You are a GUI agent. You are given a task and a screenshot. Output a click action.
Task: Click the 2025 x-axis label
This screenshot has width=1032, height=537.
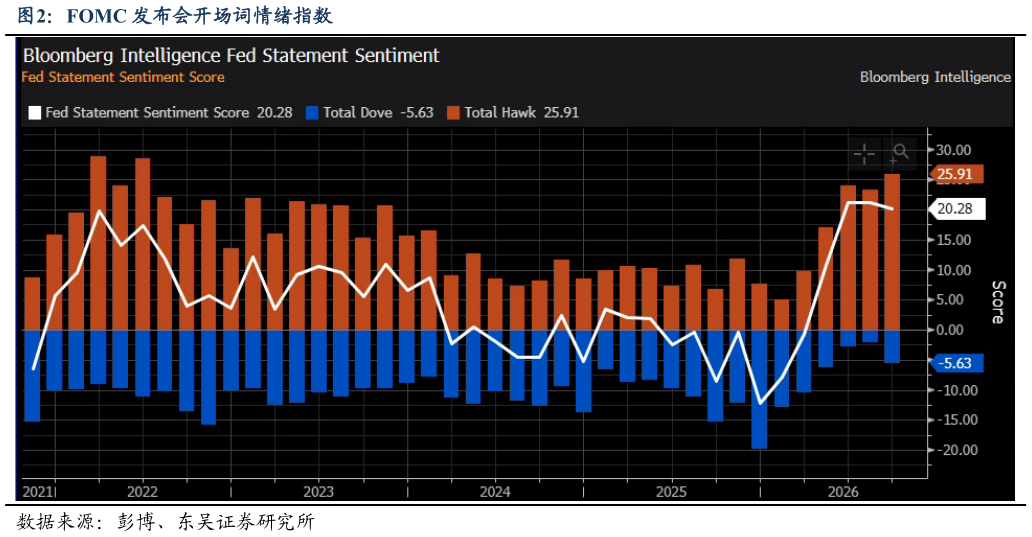[x=671, y=492]
